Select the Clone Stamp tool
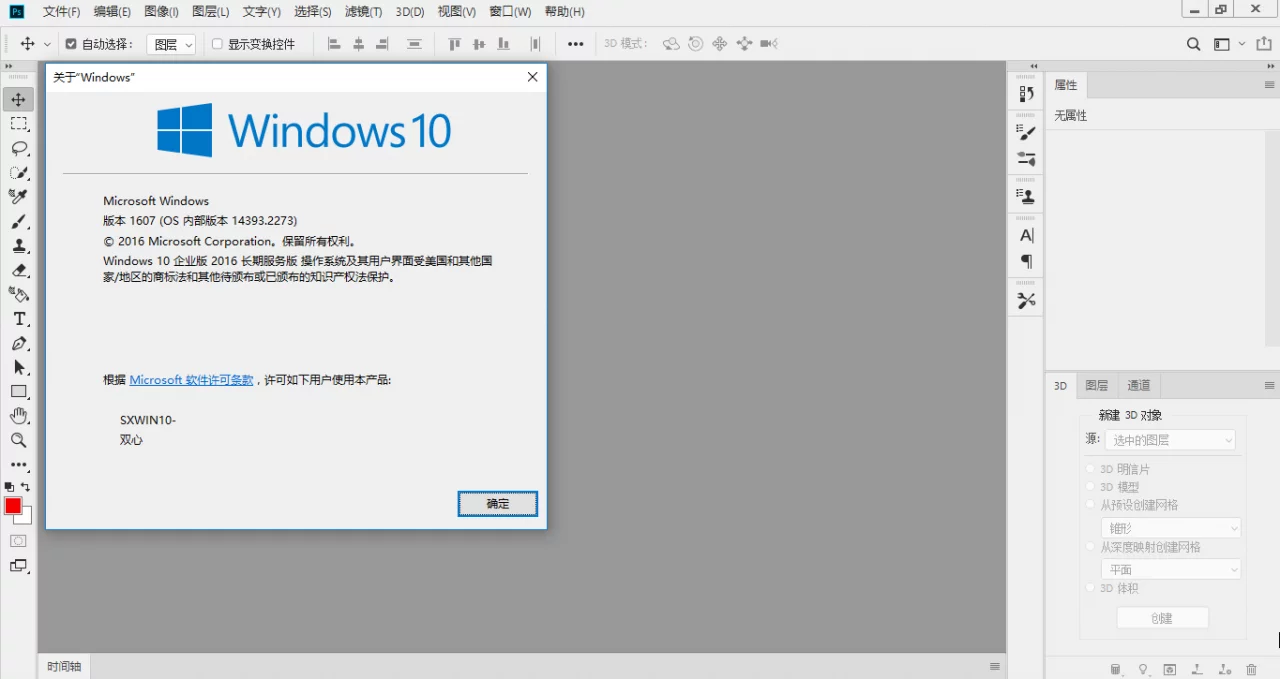 click(19, 246)
